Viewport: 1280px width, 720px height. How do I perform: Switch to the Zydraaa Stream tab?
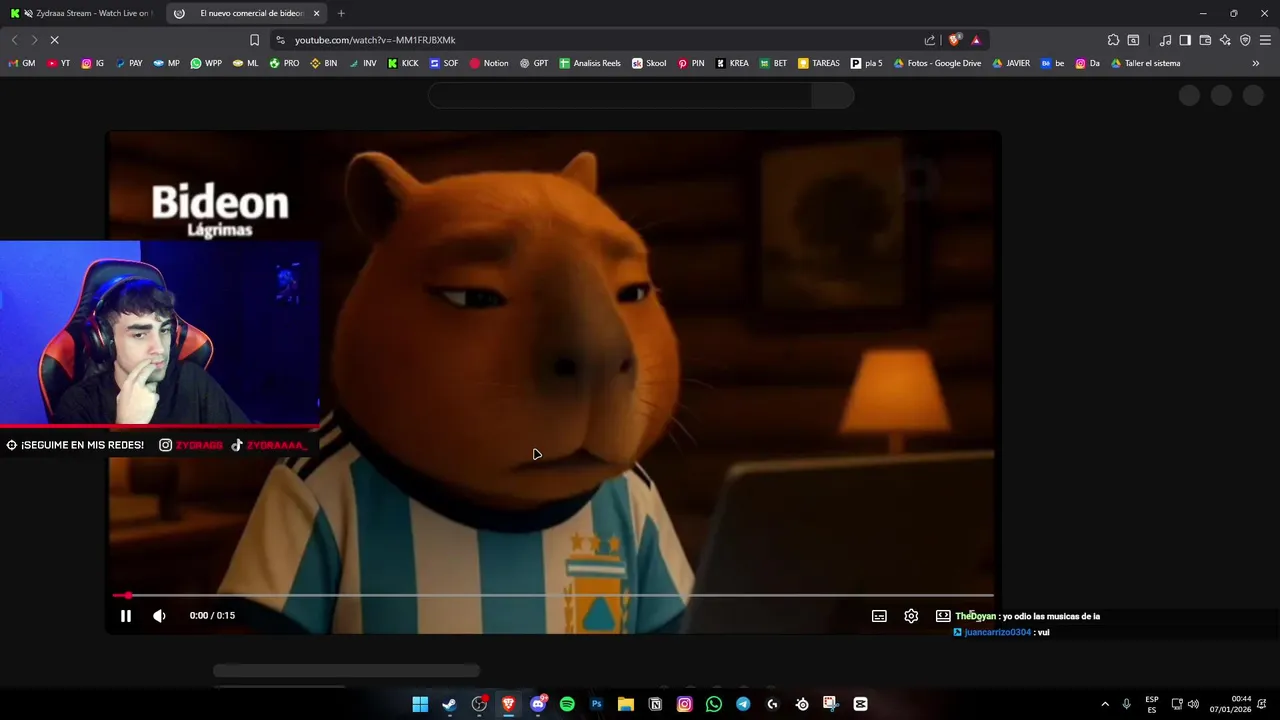pyautogui.click(x=80, y=13)
